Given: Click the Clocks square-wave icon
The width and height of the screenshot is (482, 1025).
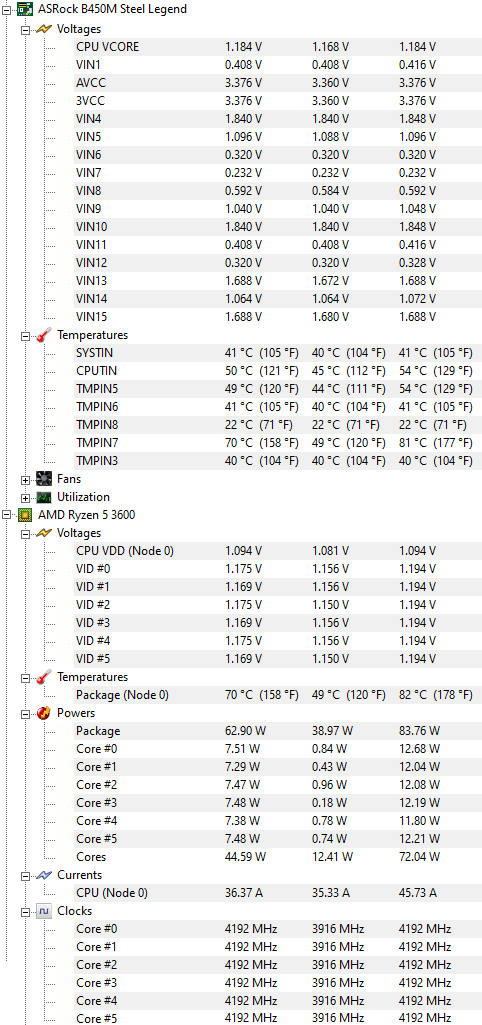Looking at the screenshot, I should (44, 911).
